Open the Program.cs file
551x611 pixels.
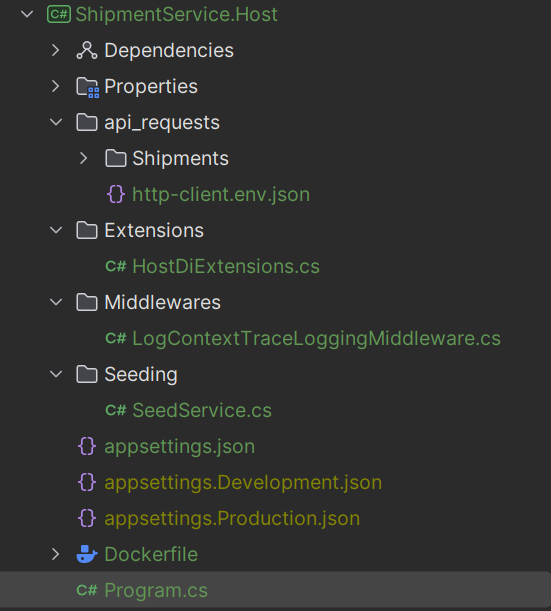coord(156,590)
